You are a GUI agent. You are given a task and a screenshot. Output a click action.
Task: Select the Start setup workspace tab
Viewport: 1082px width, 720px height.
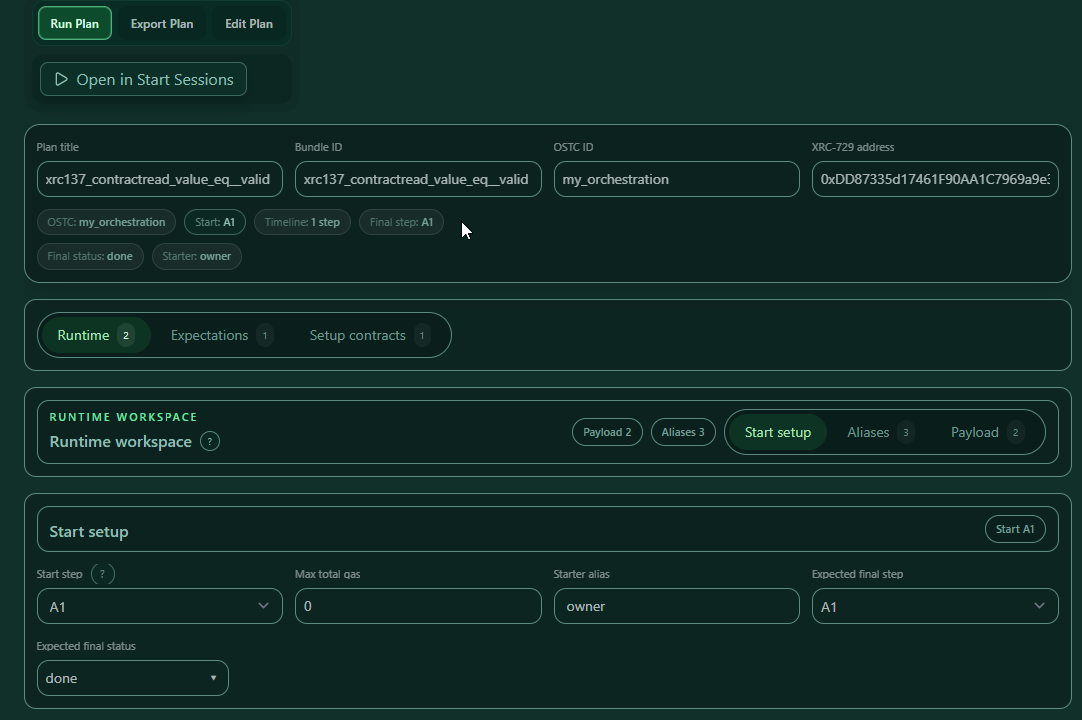778,432
